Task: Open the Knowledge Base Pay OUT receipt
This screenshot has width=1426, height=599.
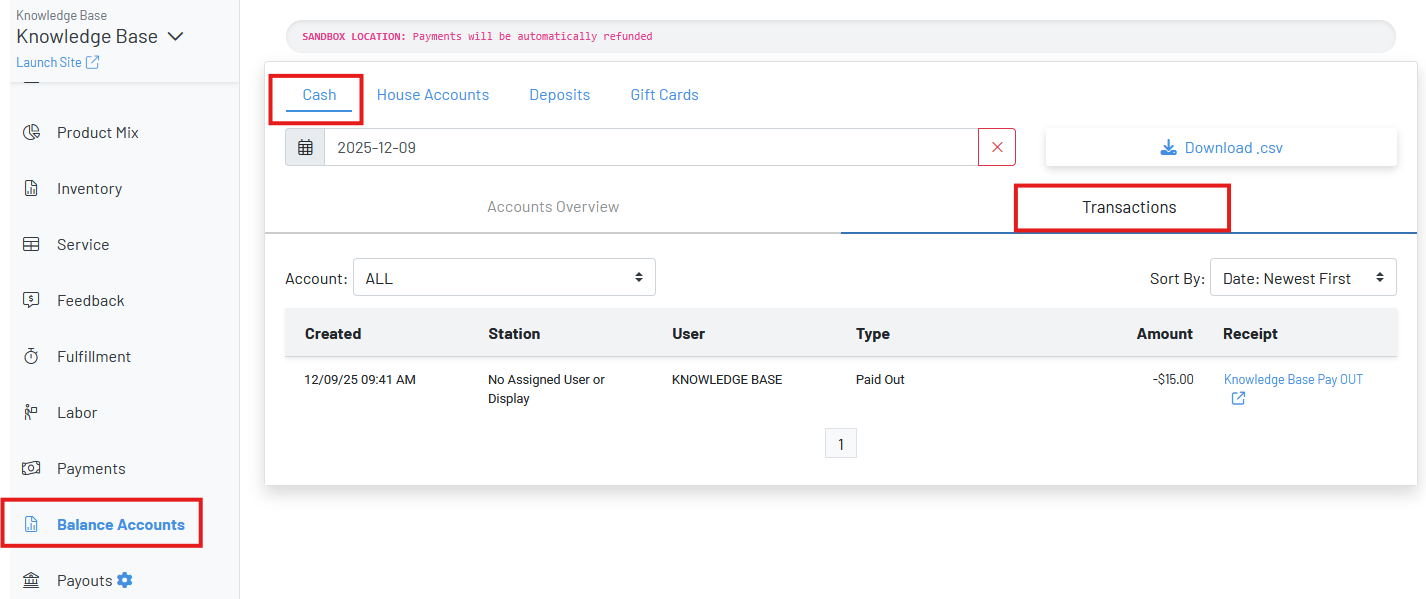Action: pos(1292,380)
